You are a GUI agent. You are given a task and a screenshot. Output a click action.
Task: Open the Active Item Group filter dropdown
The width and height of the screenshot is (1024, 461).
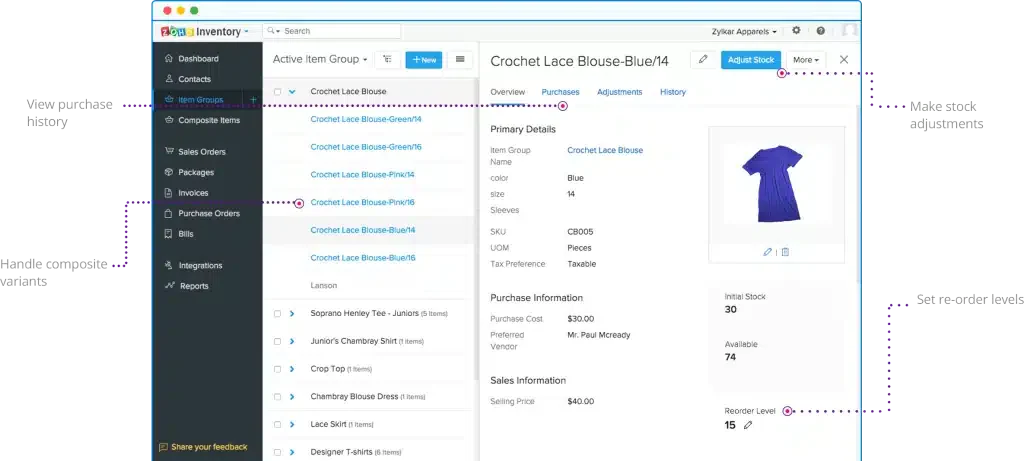[320, 59]
